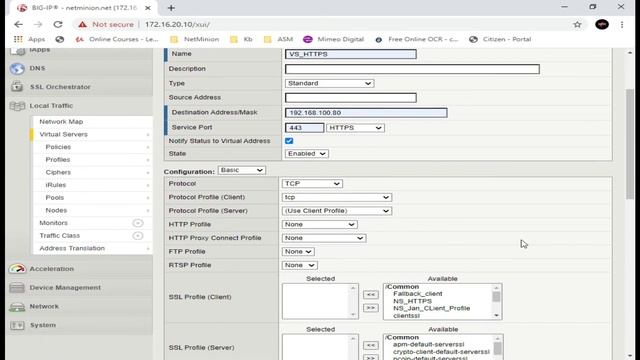
Task: Open Chrome three-dot menu
Action: 622,24
